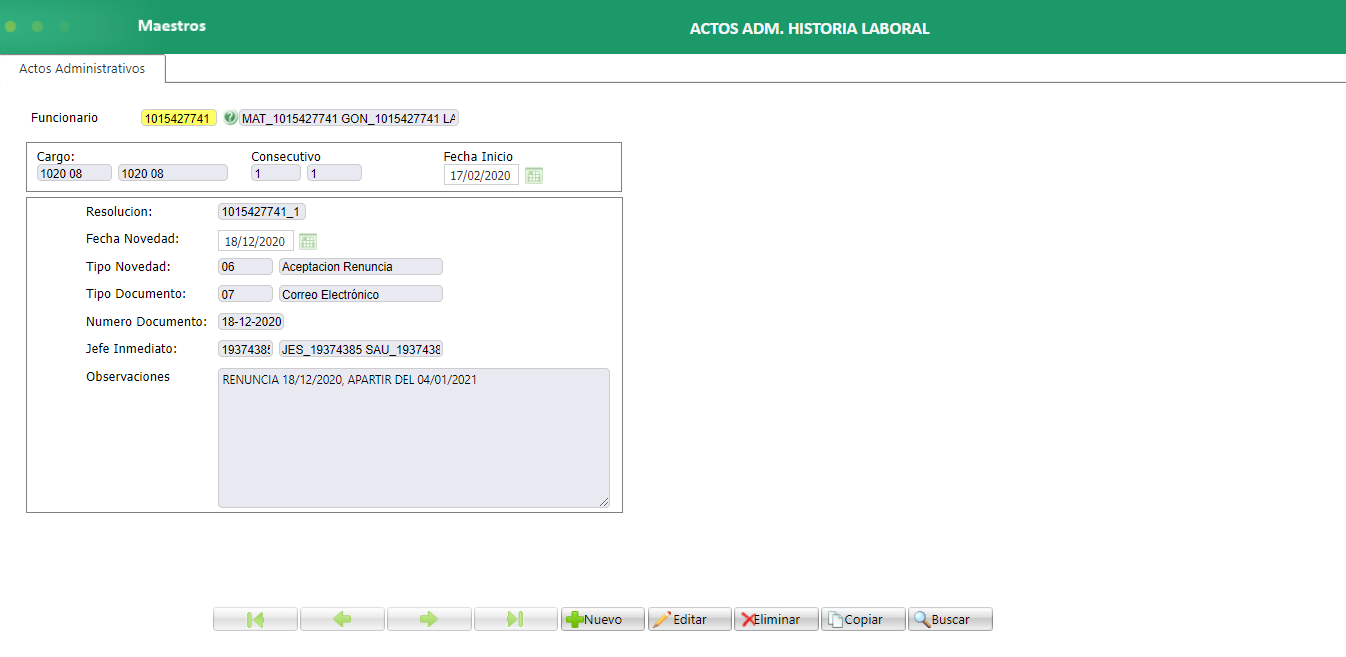This screenshot has height=657, width=1346.
Task: Click the Numero Documento: label
Action: coord(146,322)
